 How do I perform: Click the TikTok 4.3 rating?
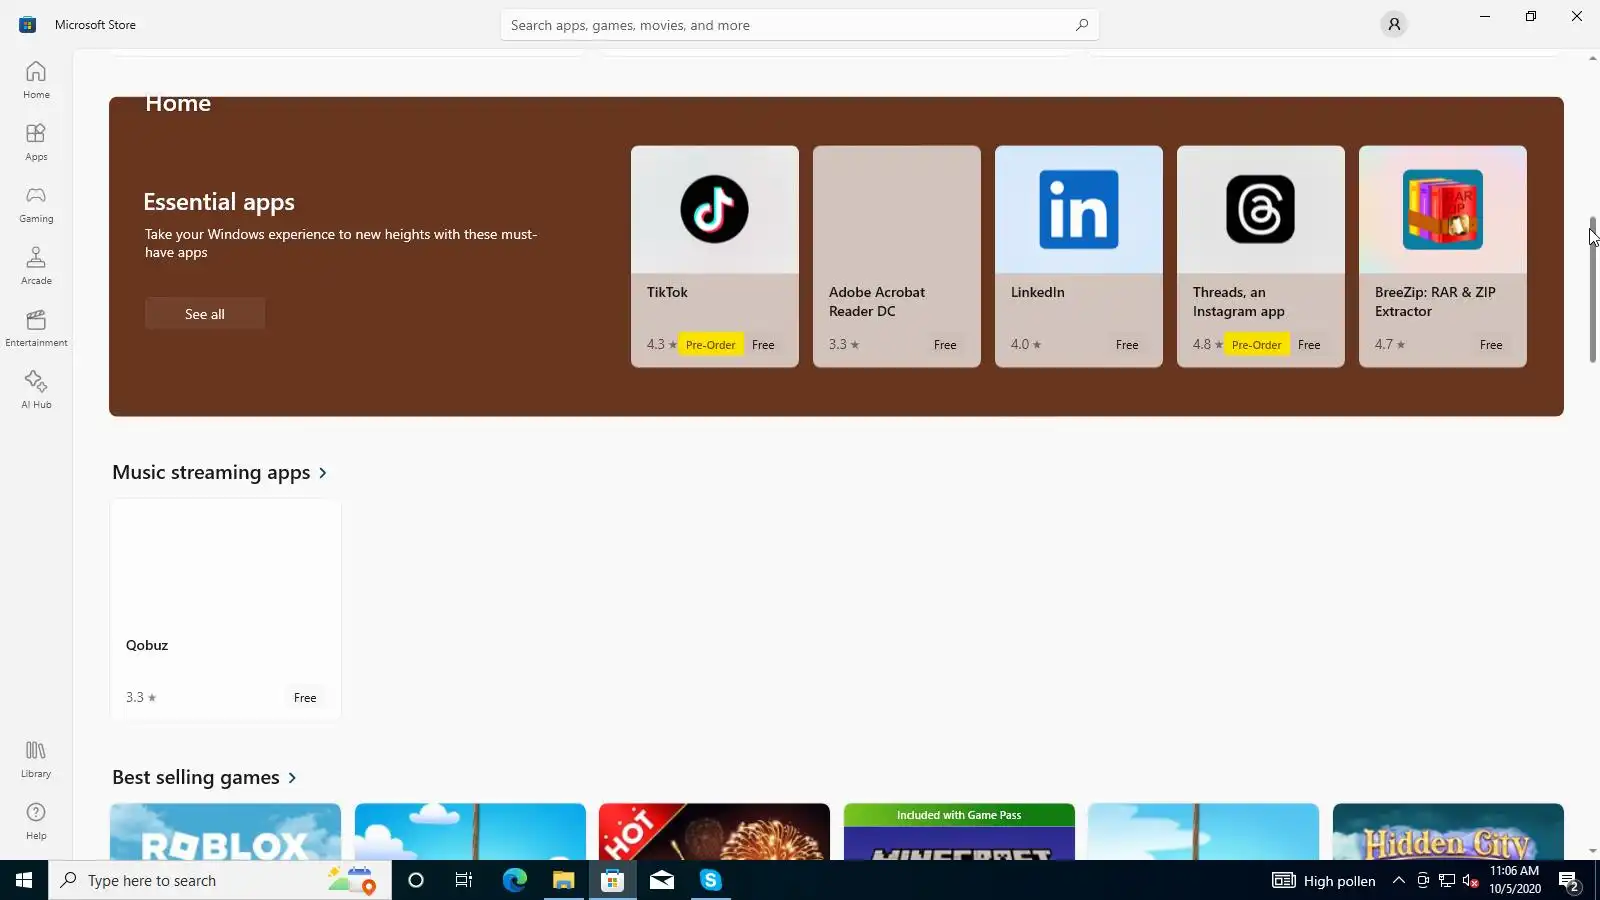pyautogui.click(x=661, y=344)
